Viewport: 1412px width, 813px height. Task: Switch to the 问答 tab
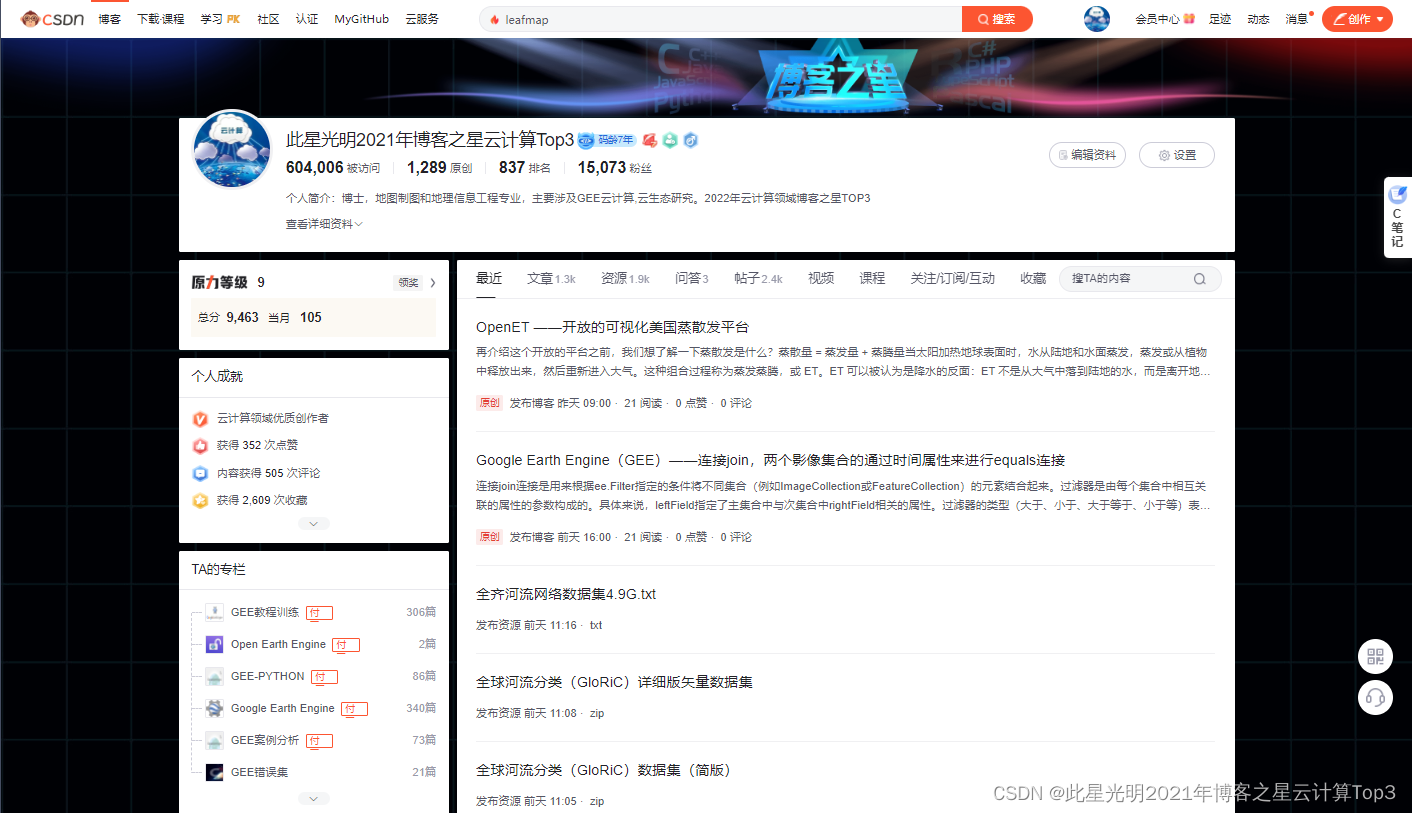coord(691,278)
